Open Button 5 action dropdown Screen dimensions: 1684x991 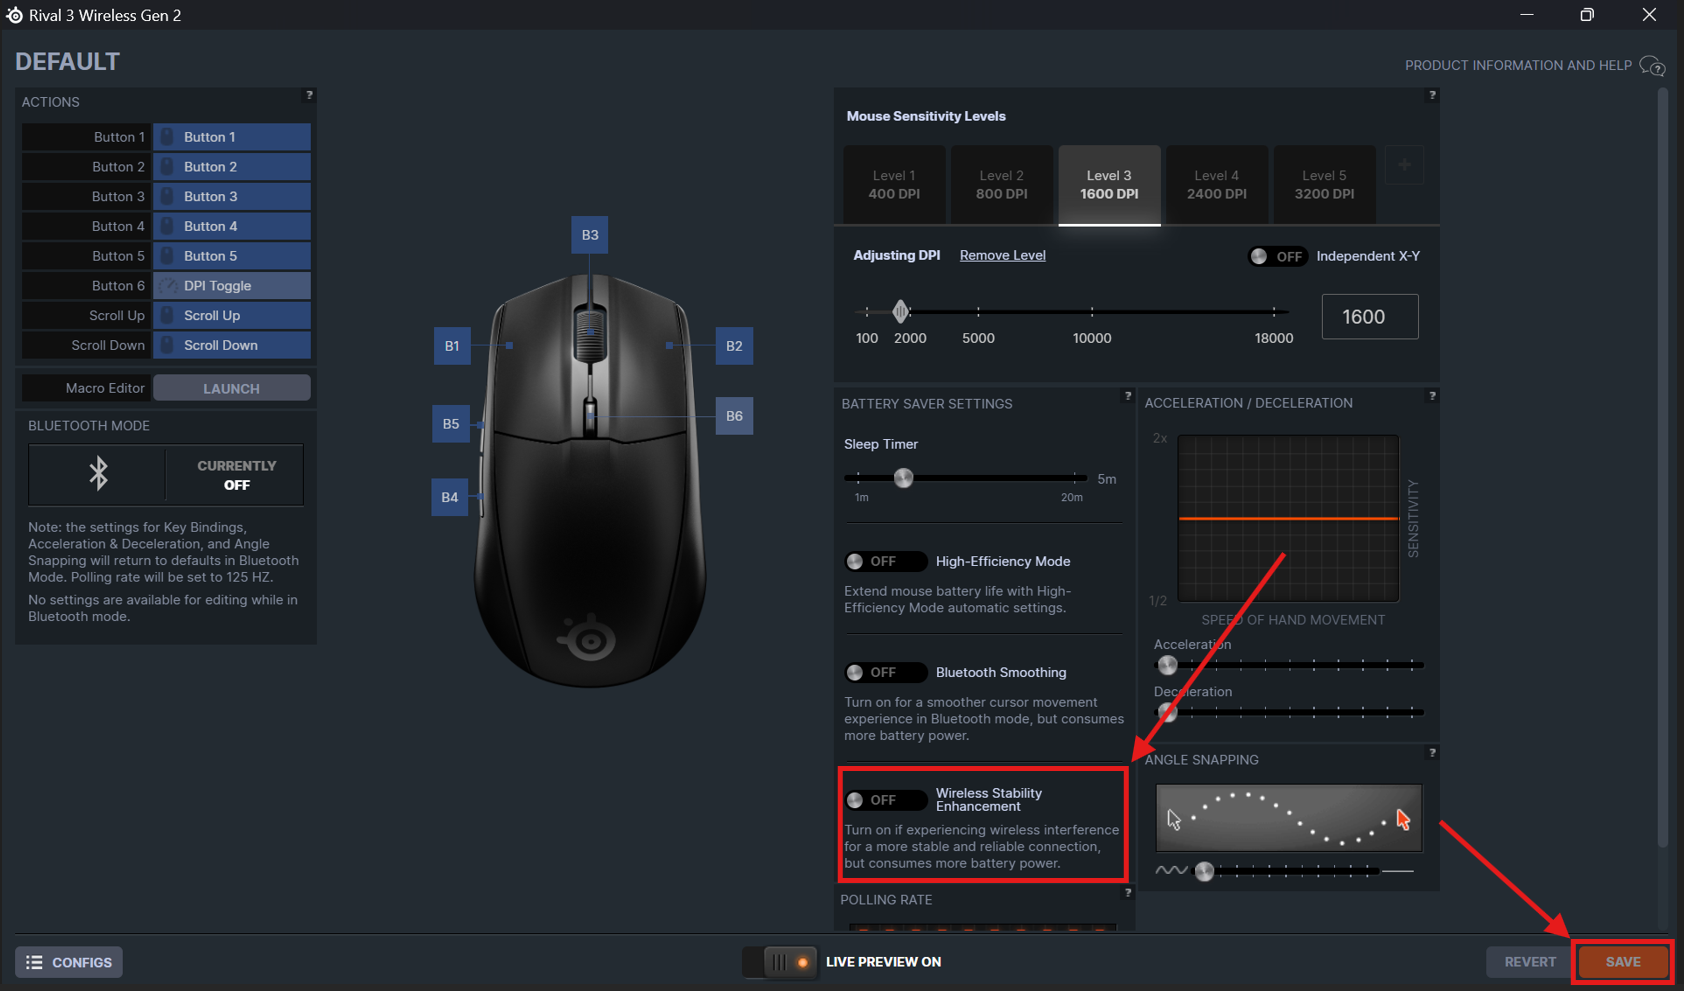pyautogui.click(x=232, y=256)
